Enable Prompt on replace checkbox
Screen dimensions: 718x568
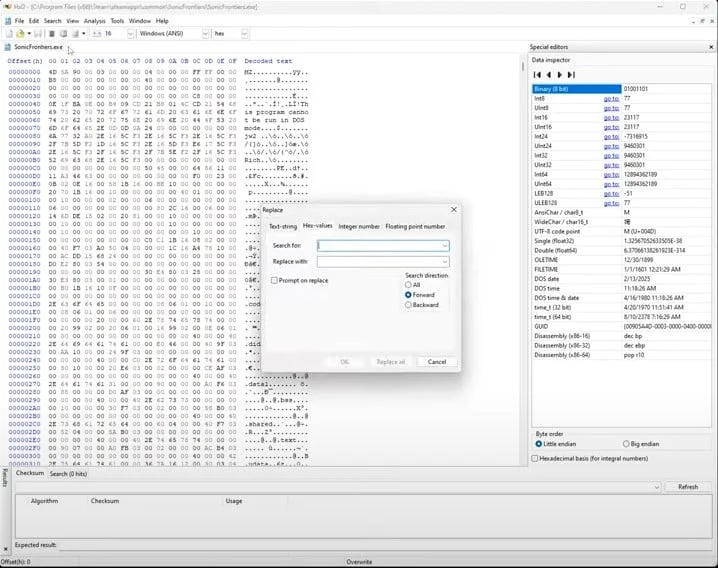pyautogui.click(x=275, y=280)
